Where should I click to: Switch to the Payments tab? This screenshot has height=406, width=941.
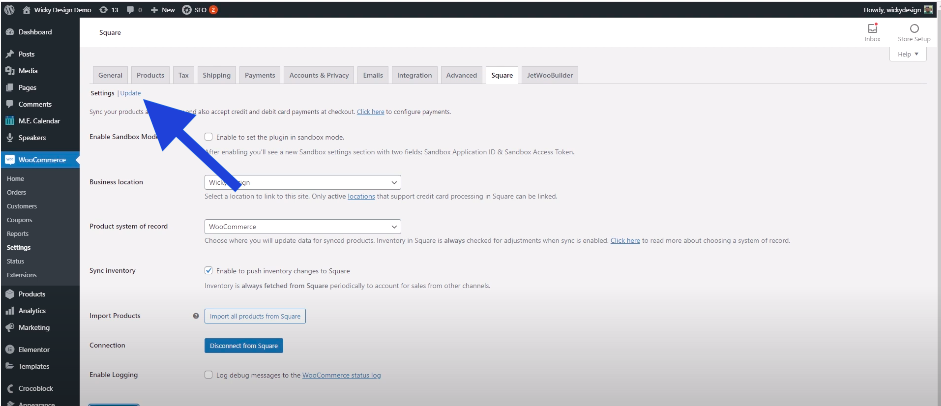tap(260, 75)
